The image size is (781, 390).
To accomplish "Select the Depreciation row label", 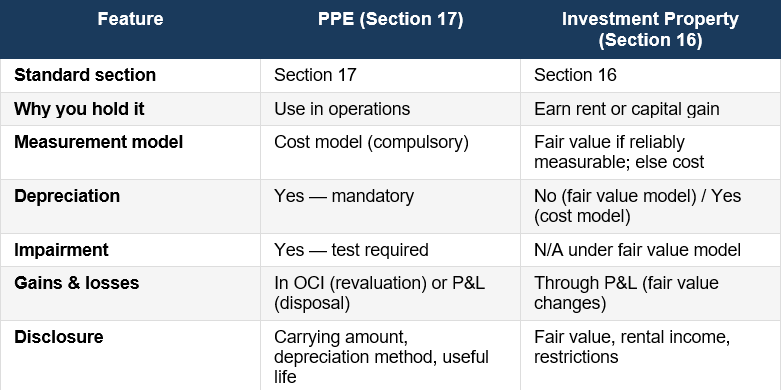I will coord(67,196).
